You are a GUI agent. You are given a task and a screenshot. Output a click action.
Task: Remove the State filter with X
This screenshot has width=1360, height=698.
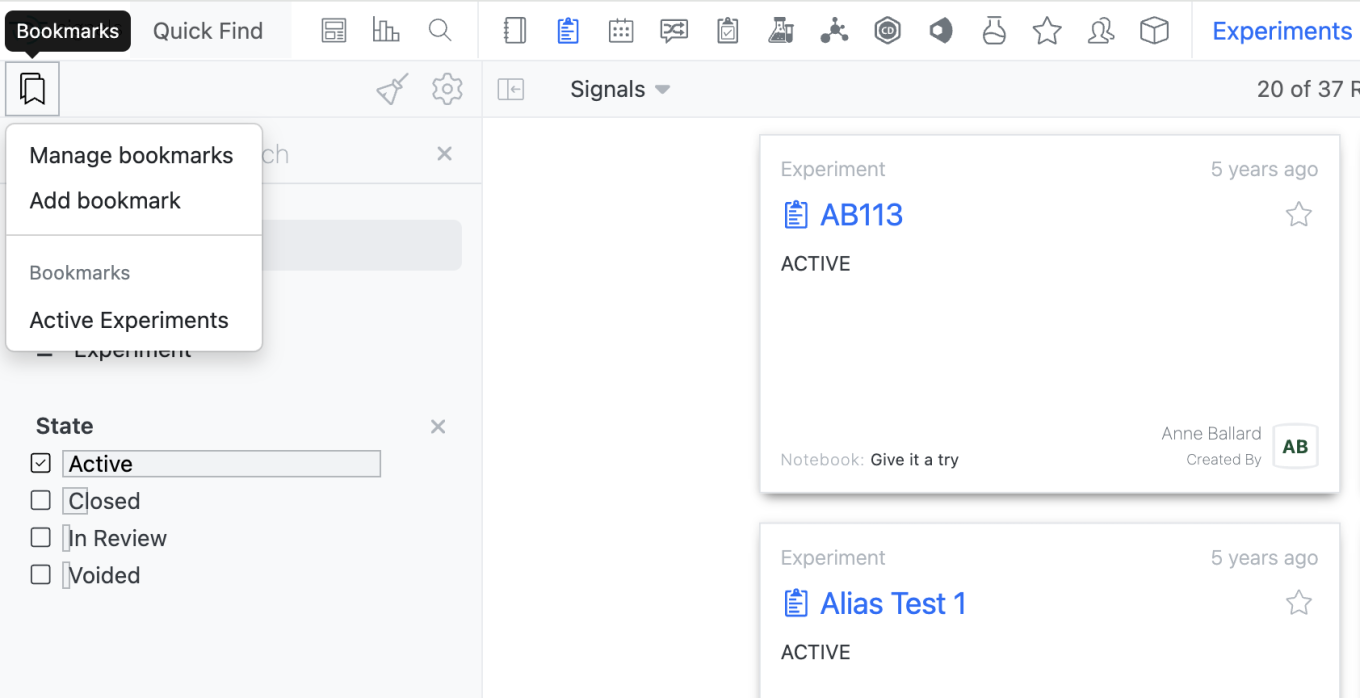click(438, 427)
